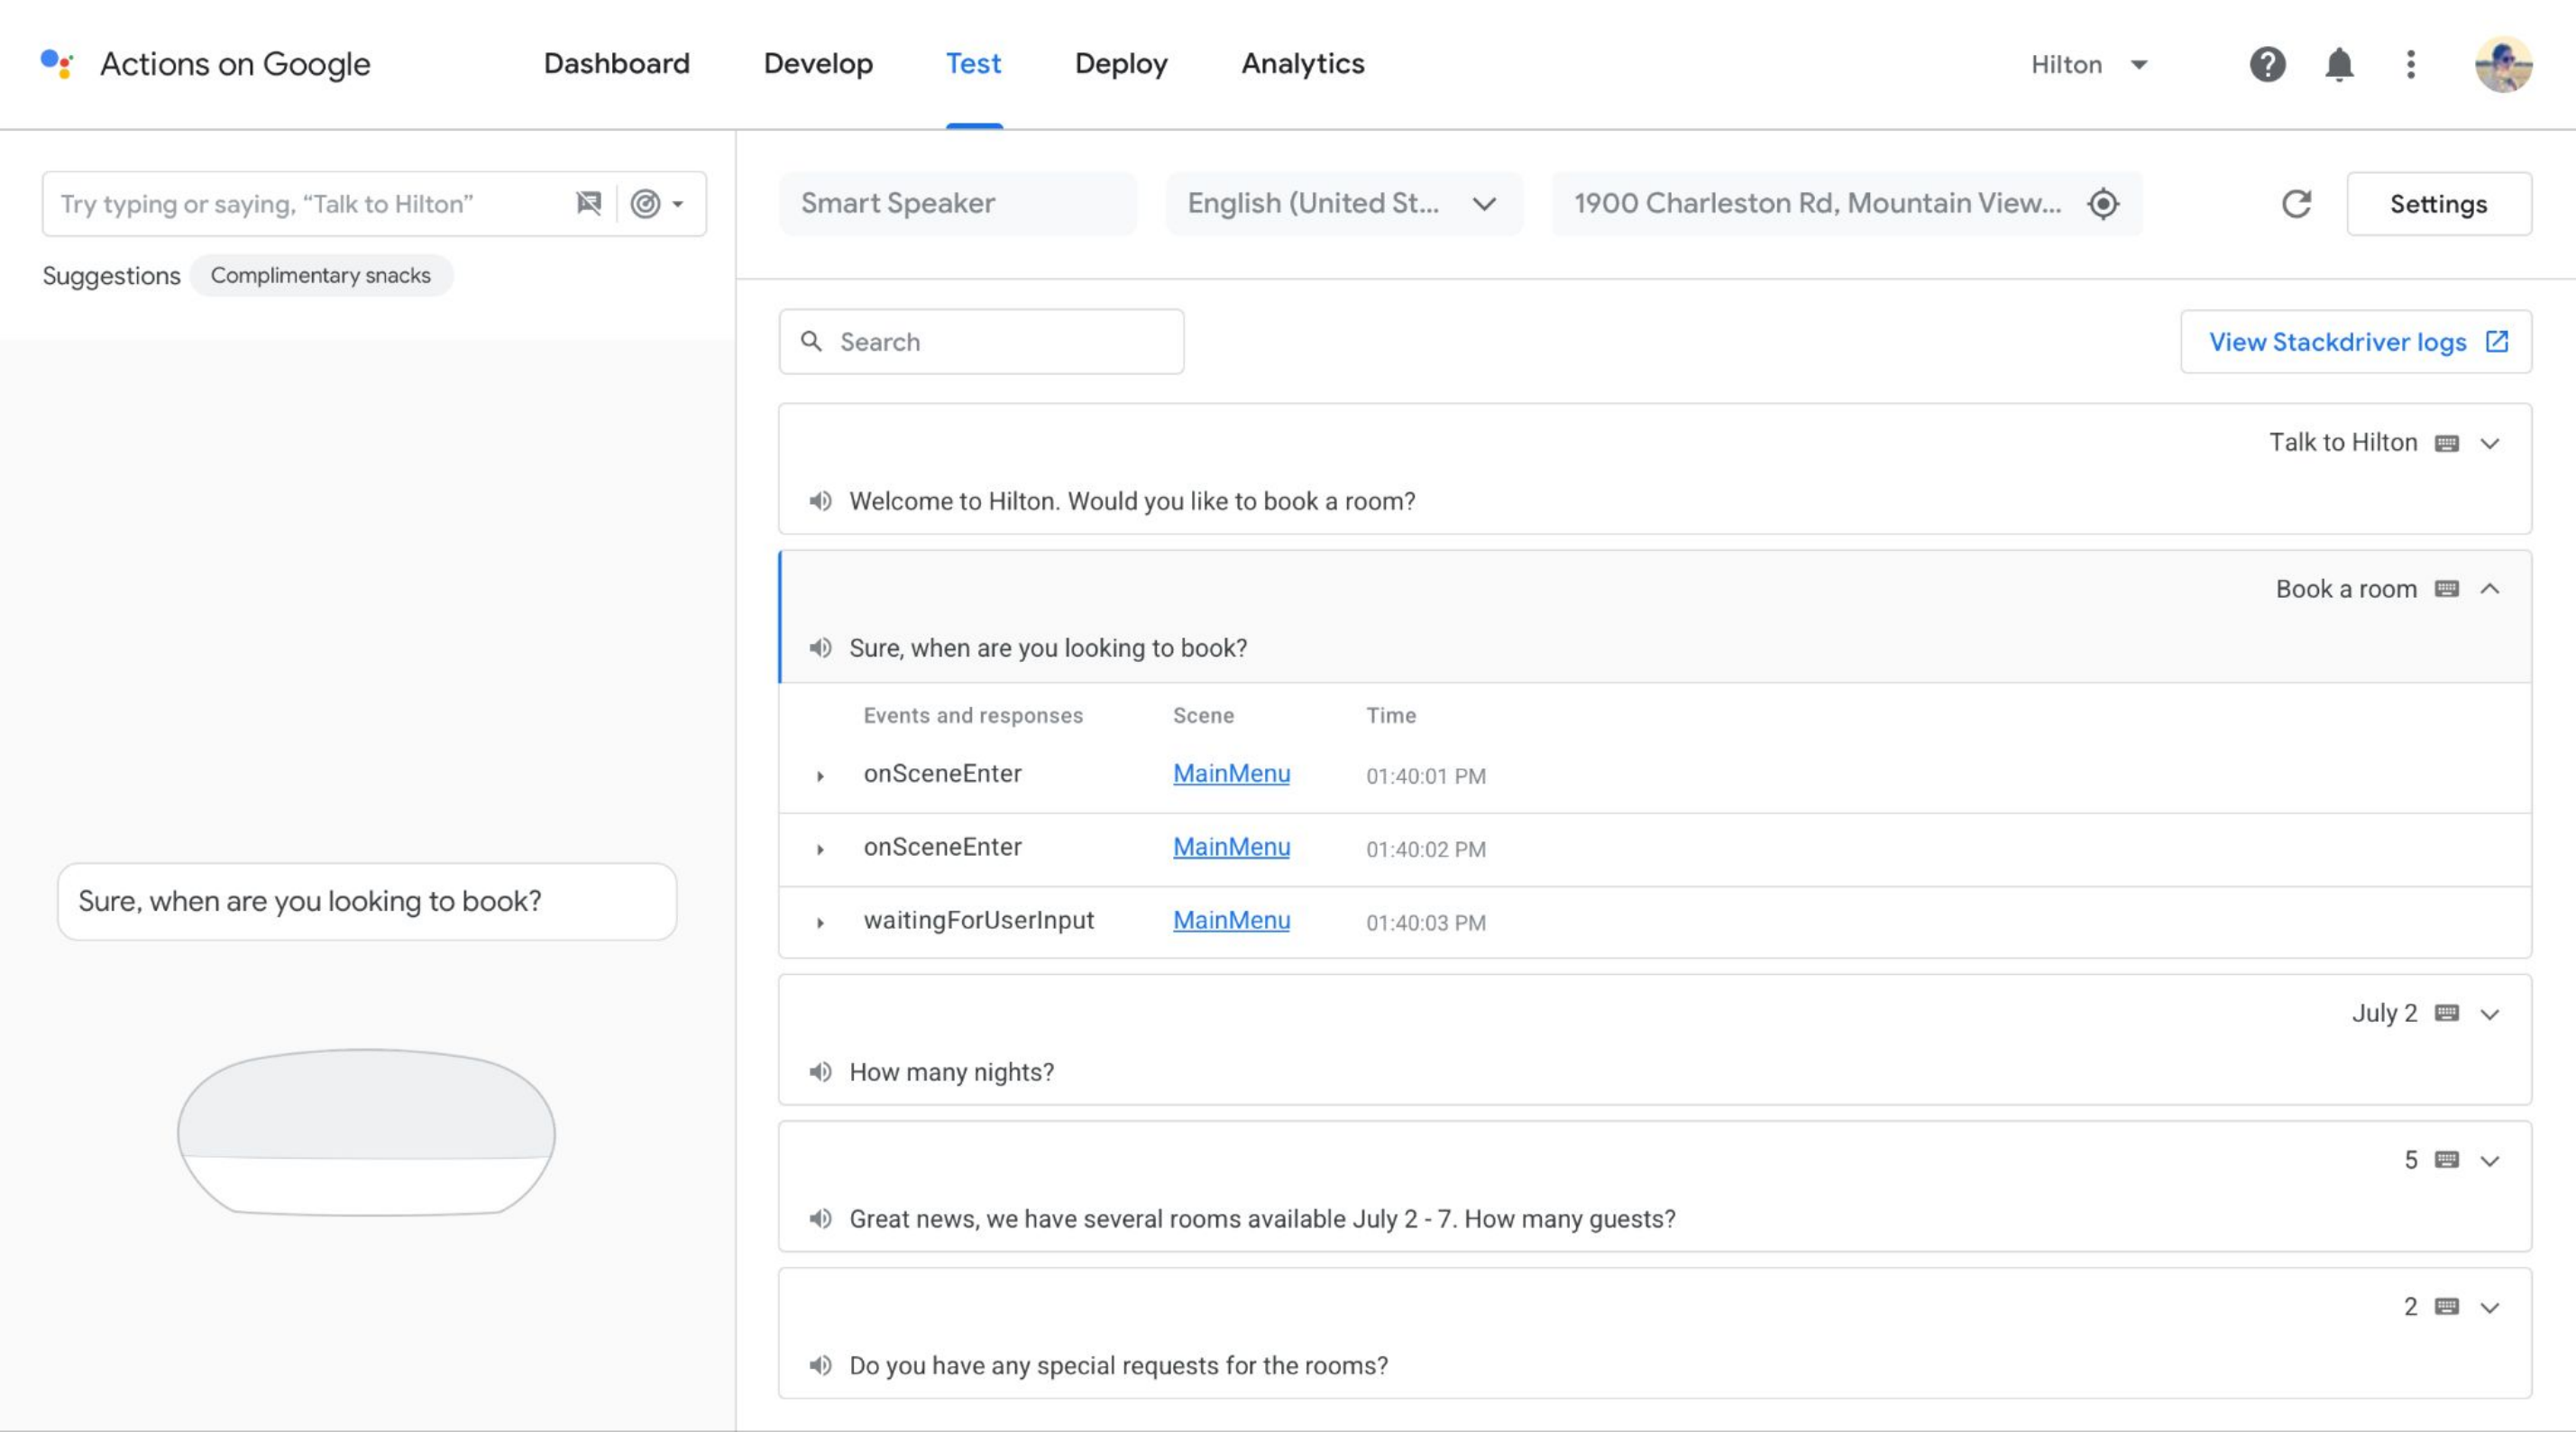
Task: Click 'Do you have any special requests' text
Action: (1118, 1365)
